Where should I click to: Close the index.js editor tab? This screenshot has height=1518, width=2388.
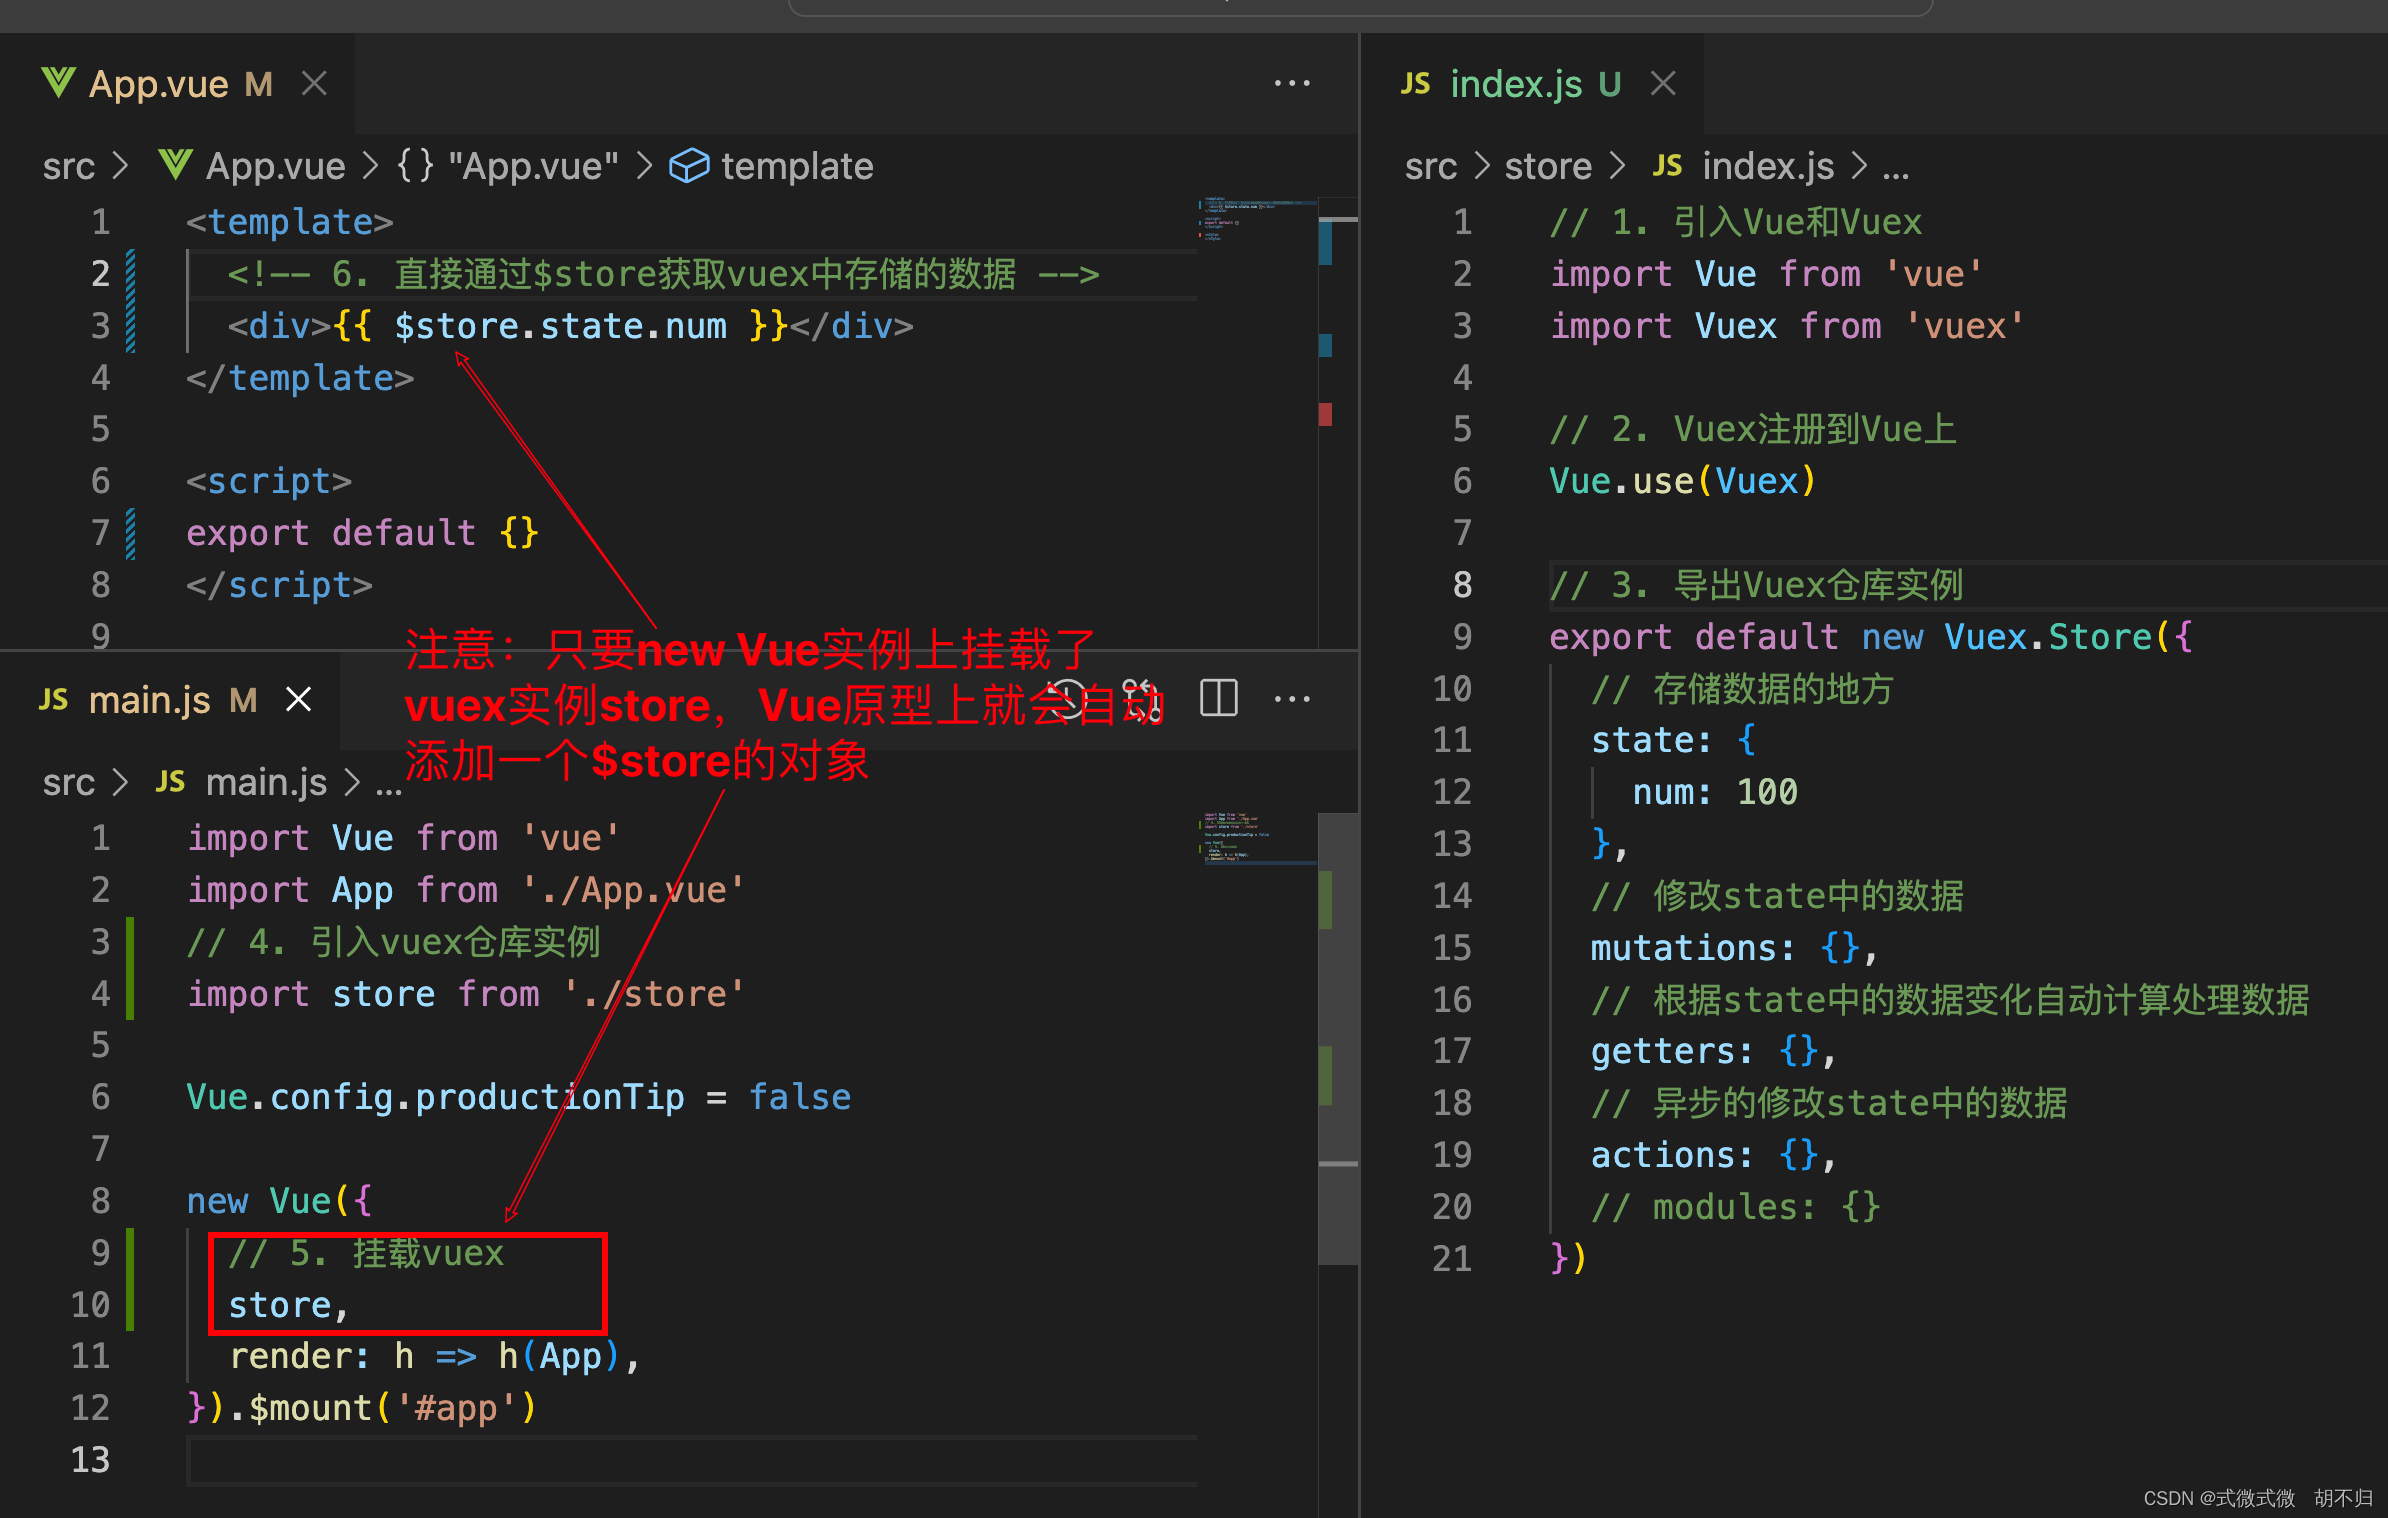[1663, 84]
